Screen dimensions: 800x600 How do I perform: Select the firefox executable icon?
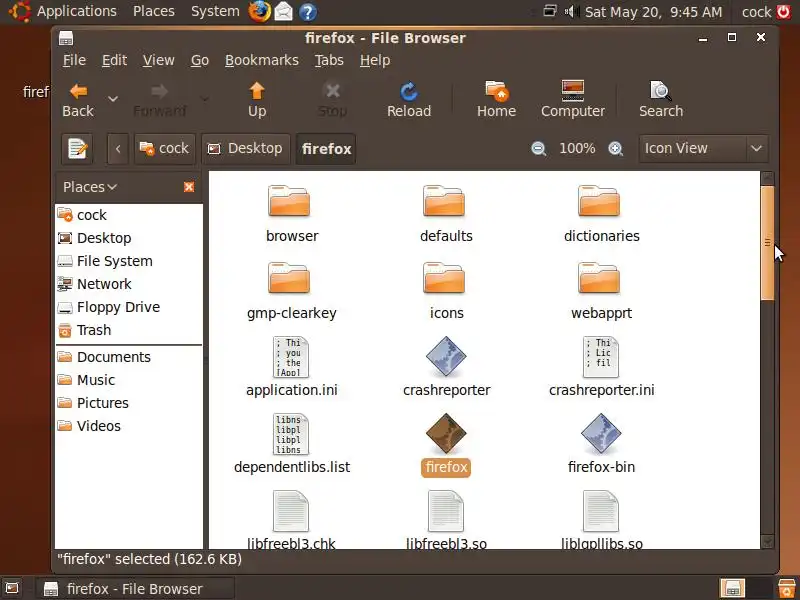tap(446, 433)
